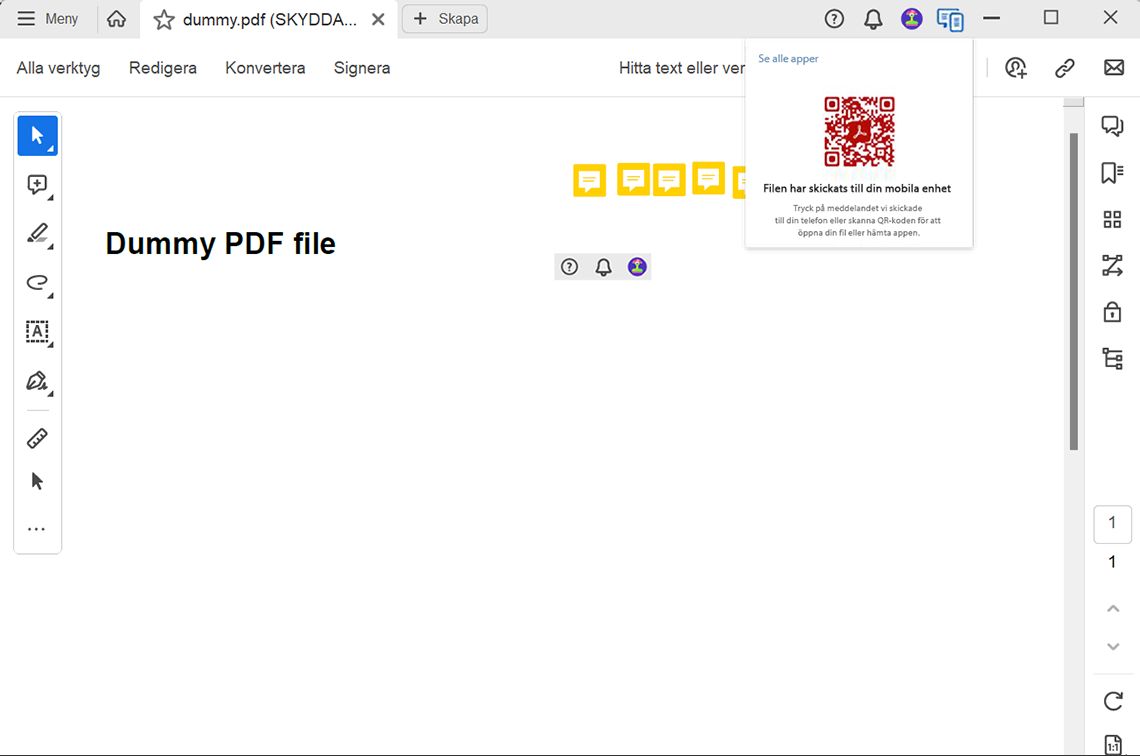Click the Hitta text eller verktyg search field
This screenshot has width=1140, height=756.
681,68
